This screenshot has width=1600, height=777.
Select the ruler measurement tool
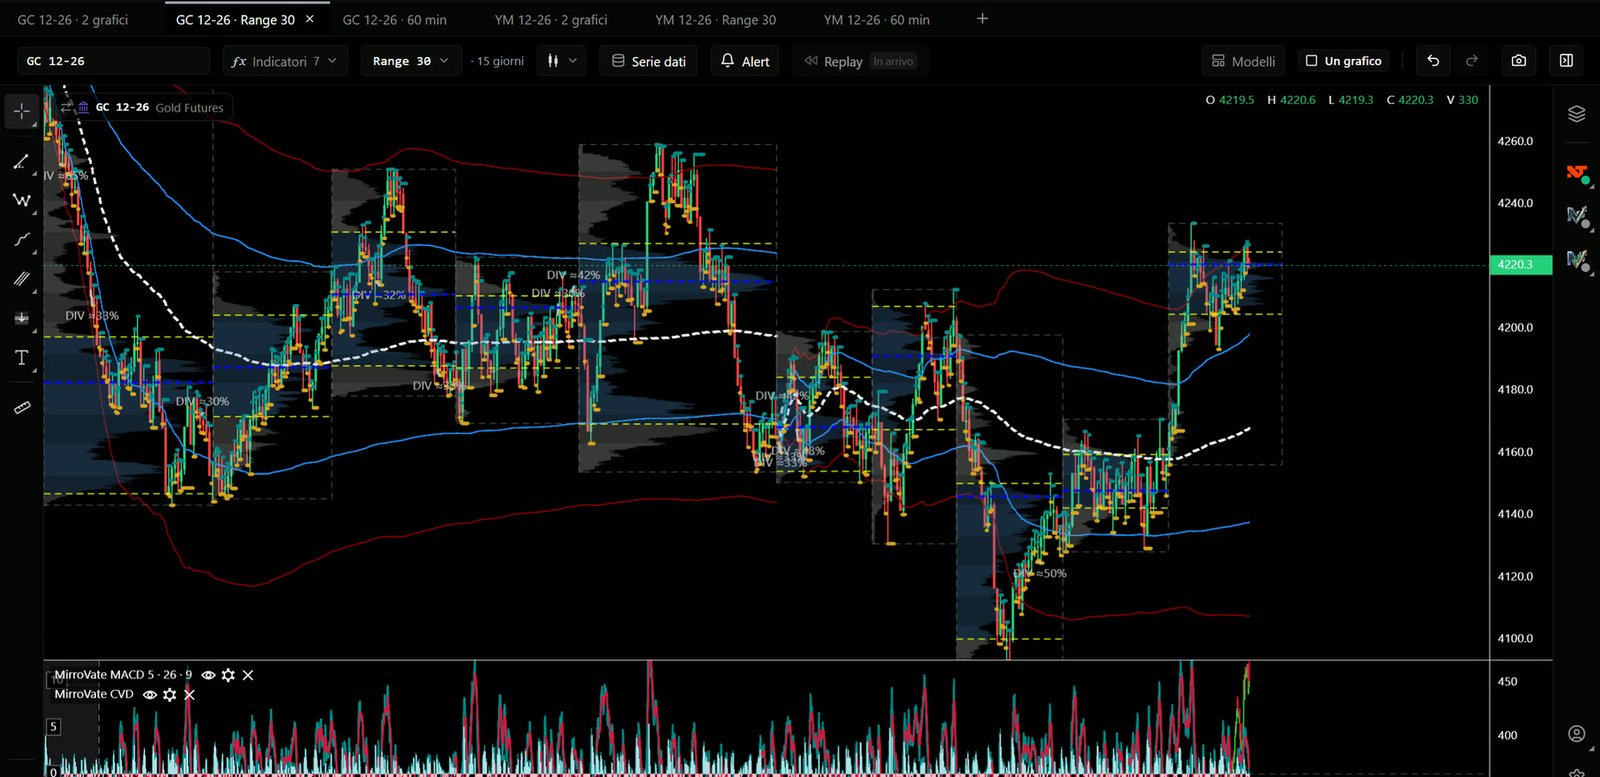21,407
